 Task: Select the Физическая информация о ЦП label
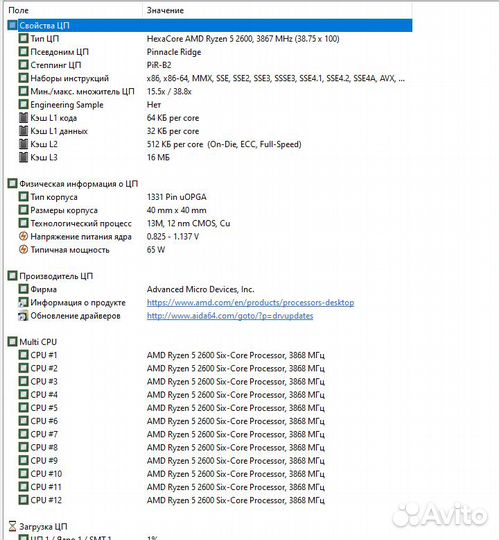79,184
